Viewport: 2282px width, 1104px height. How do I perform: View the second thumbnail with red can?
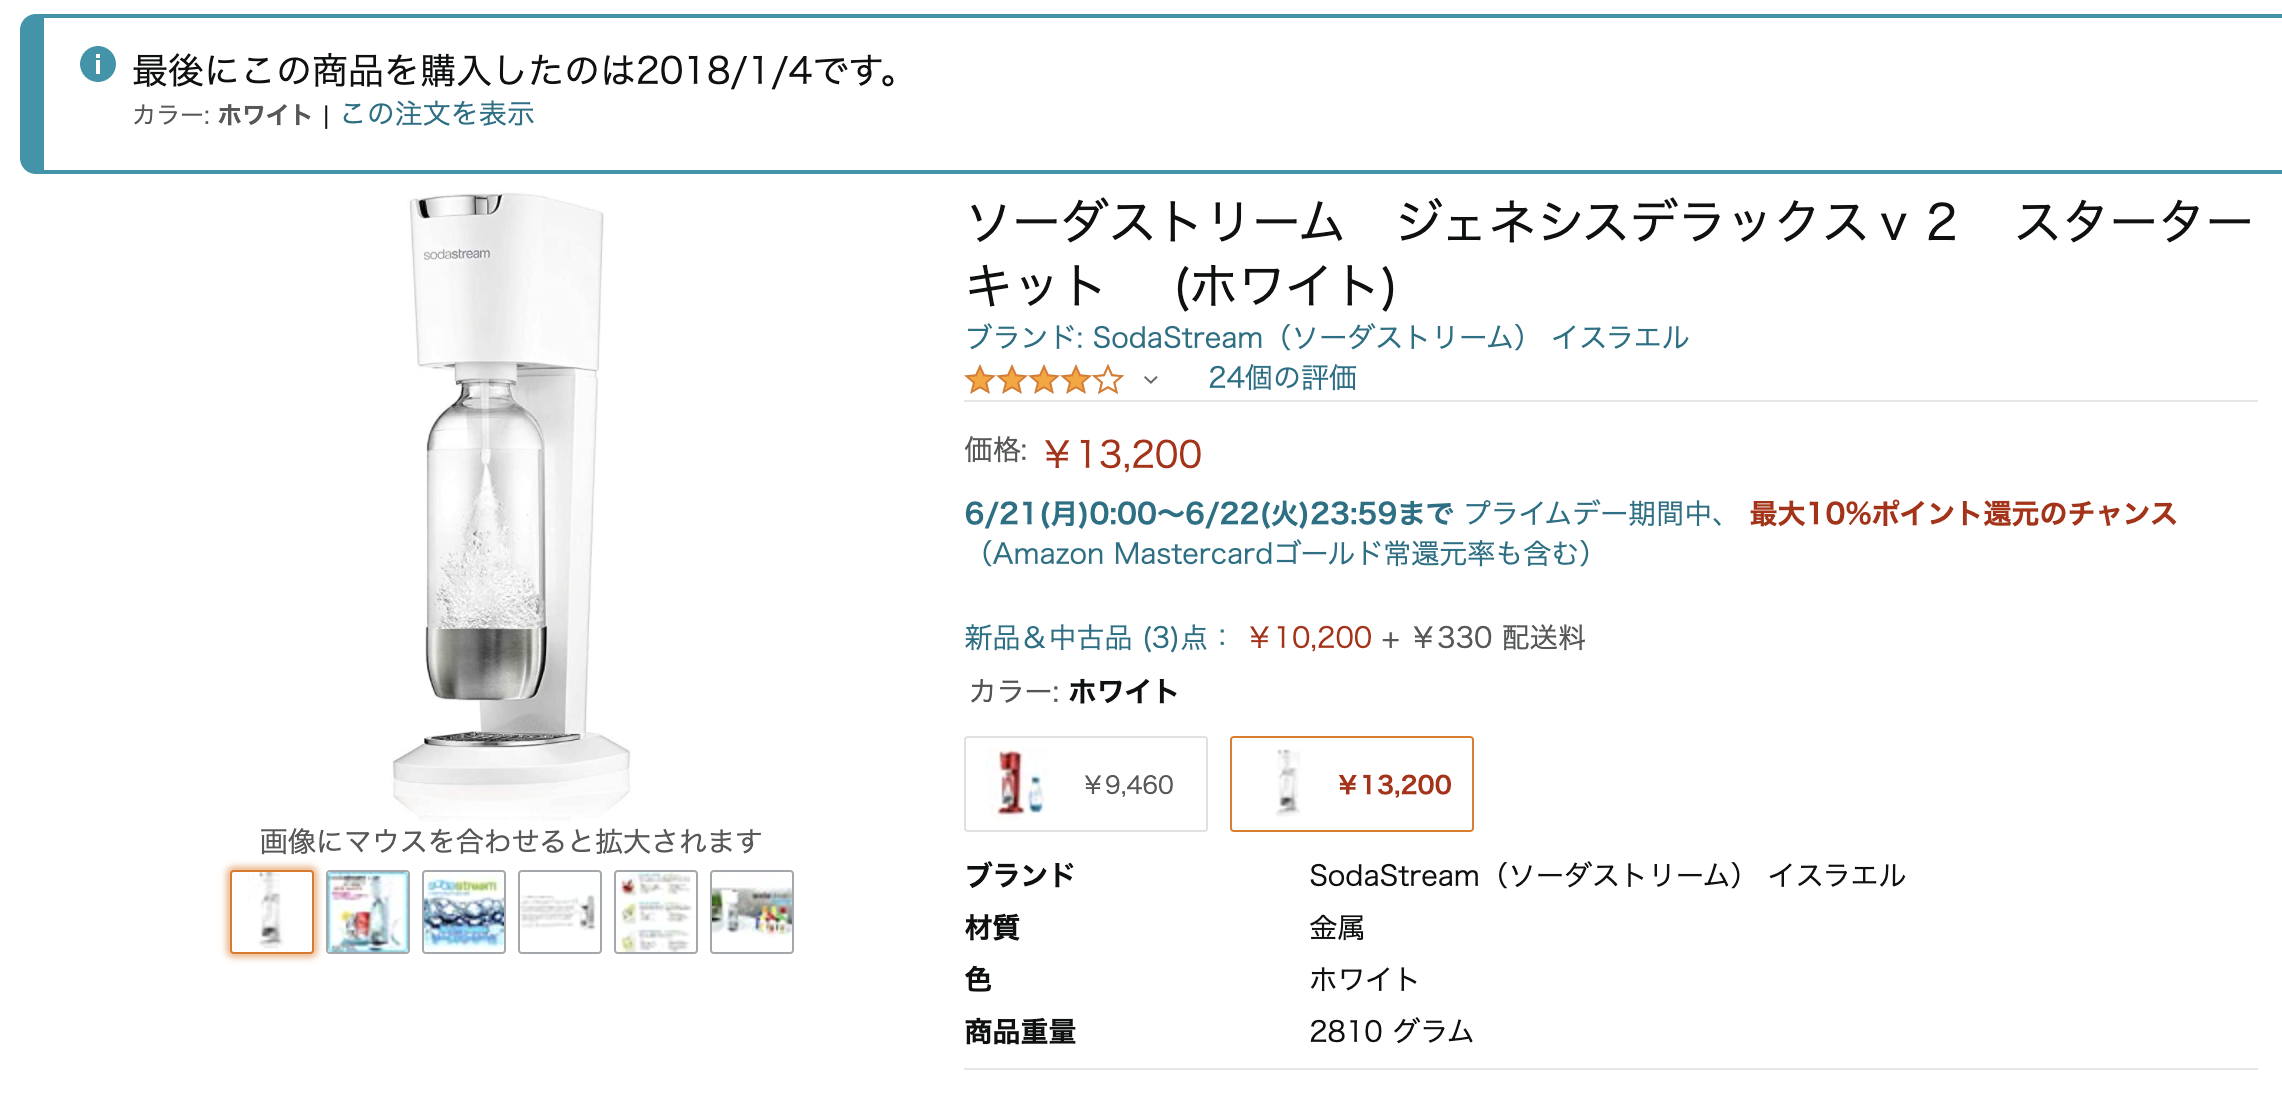(x=368, y=912)
